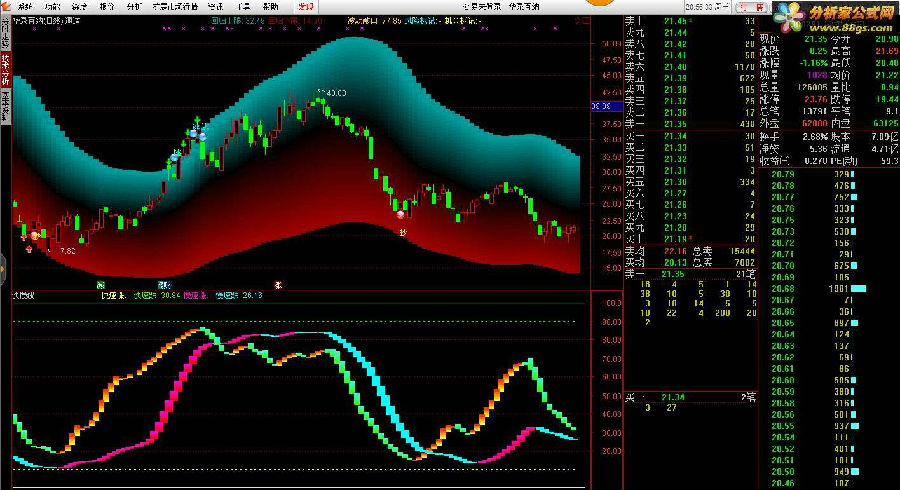Click the 涨停 23.76 value
Screen dimensions: 900x490
coord(815,99)
